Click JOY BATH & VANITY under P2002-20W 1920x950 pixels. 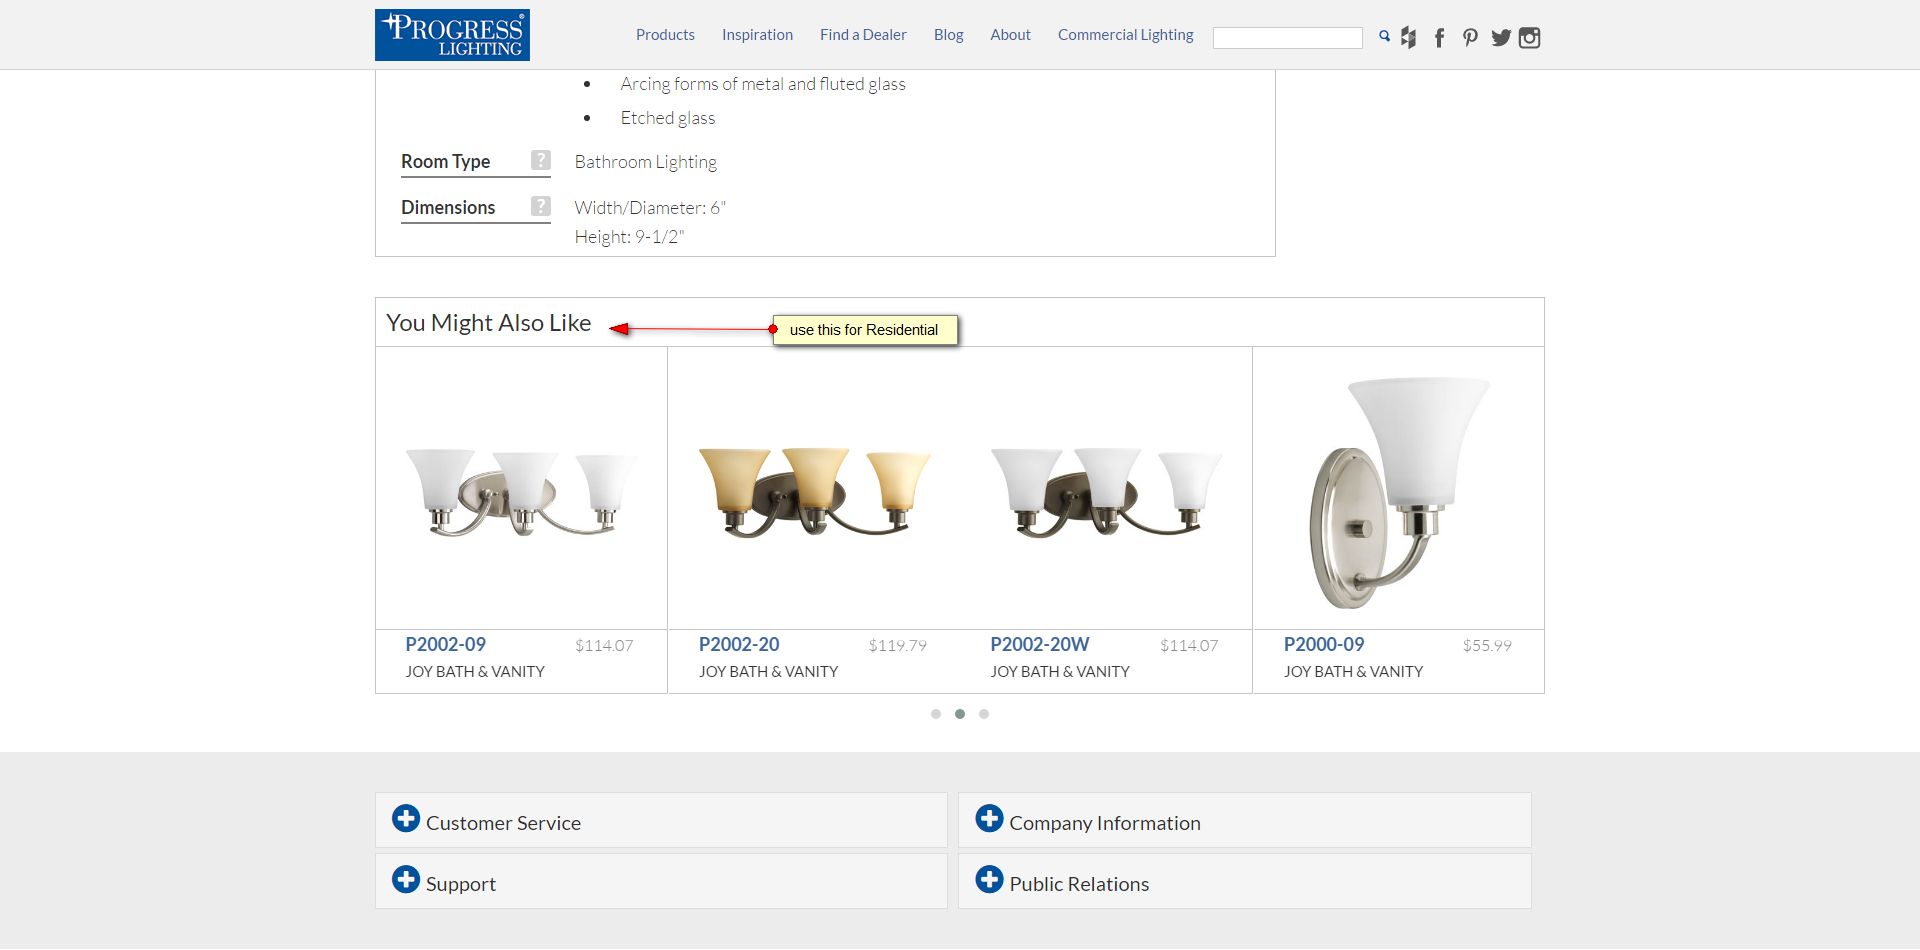tap(1060, 672)
